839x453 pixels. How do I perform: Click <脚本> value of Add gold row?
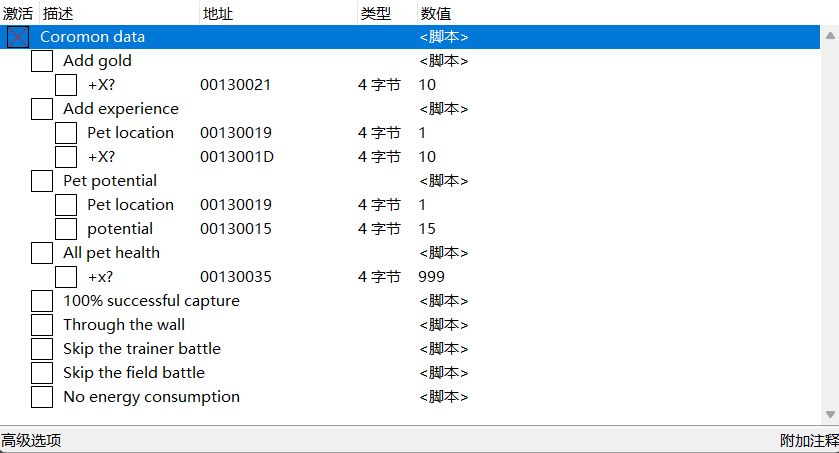point(444,61)
